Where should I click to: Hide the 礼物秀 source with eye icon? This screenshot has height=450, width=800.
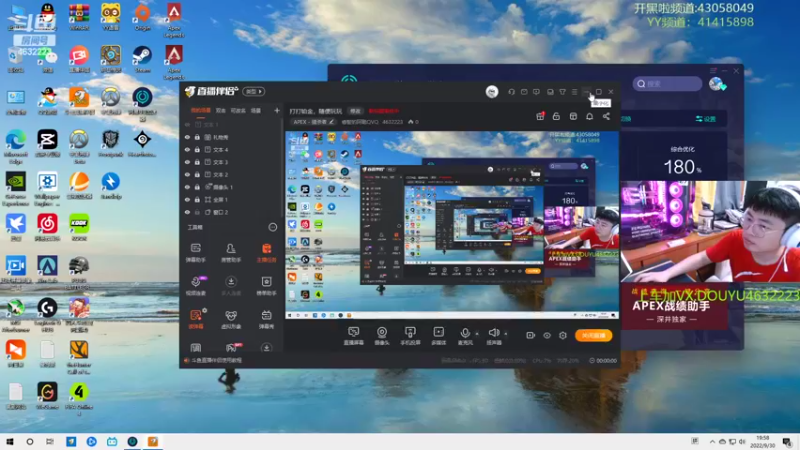[x=187, y=137]
